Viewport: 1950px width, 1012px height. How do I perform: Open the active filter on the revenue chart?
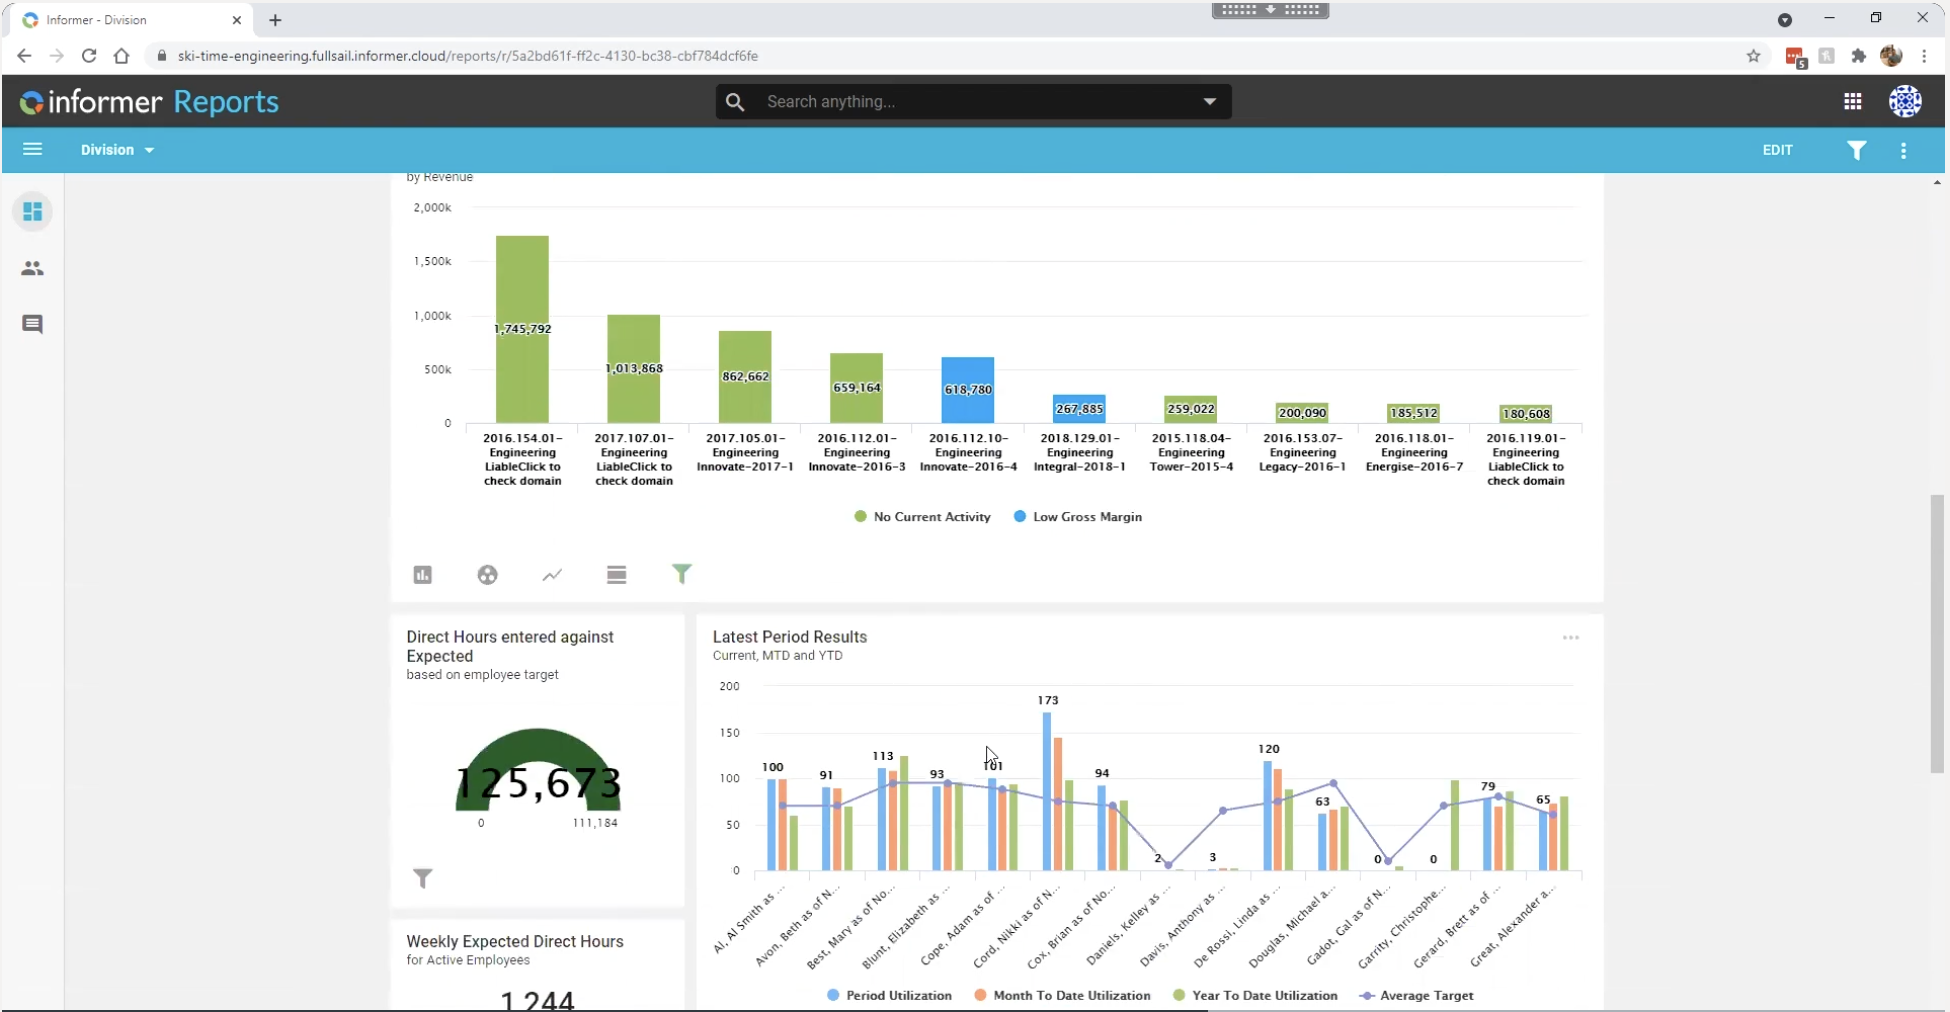(x=682, y=574)
